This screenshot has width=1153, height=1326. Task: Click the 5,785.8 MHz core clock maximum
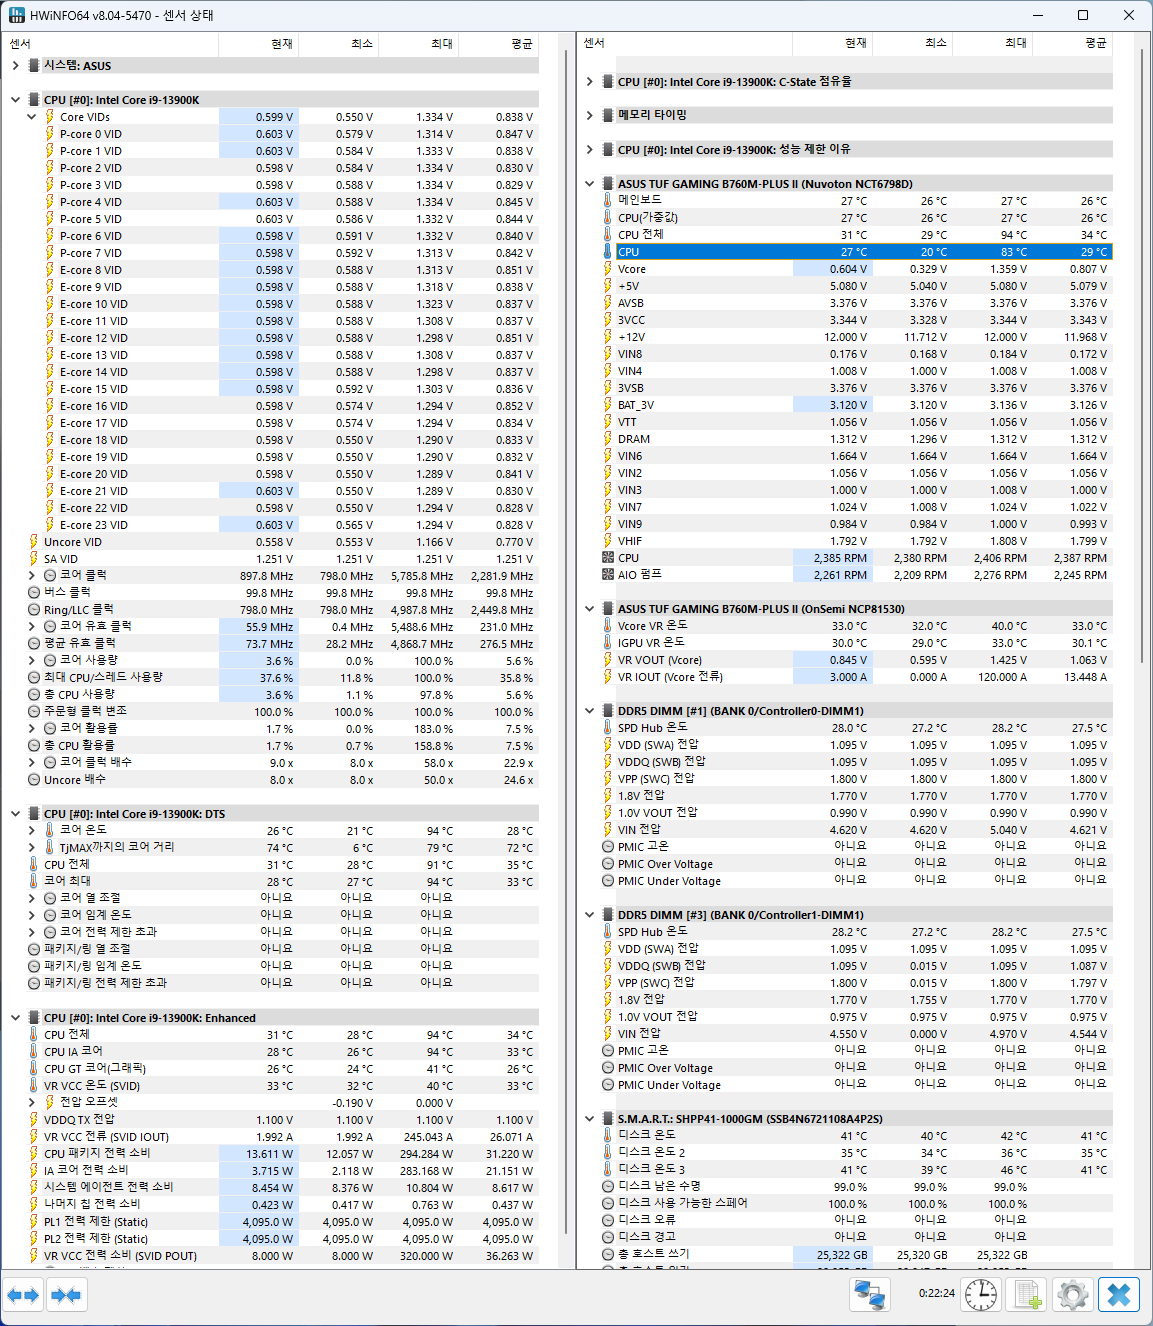(421, 575)
